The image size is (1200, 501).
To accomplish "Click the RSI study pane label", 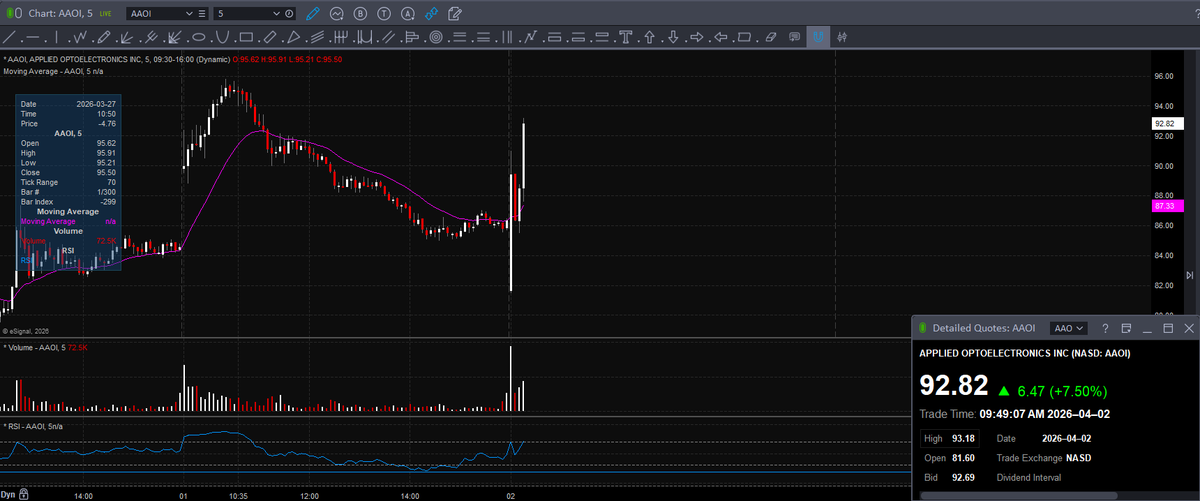I will 33,427.
